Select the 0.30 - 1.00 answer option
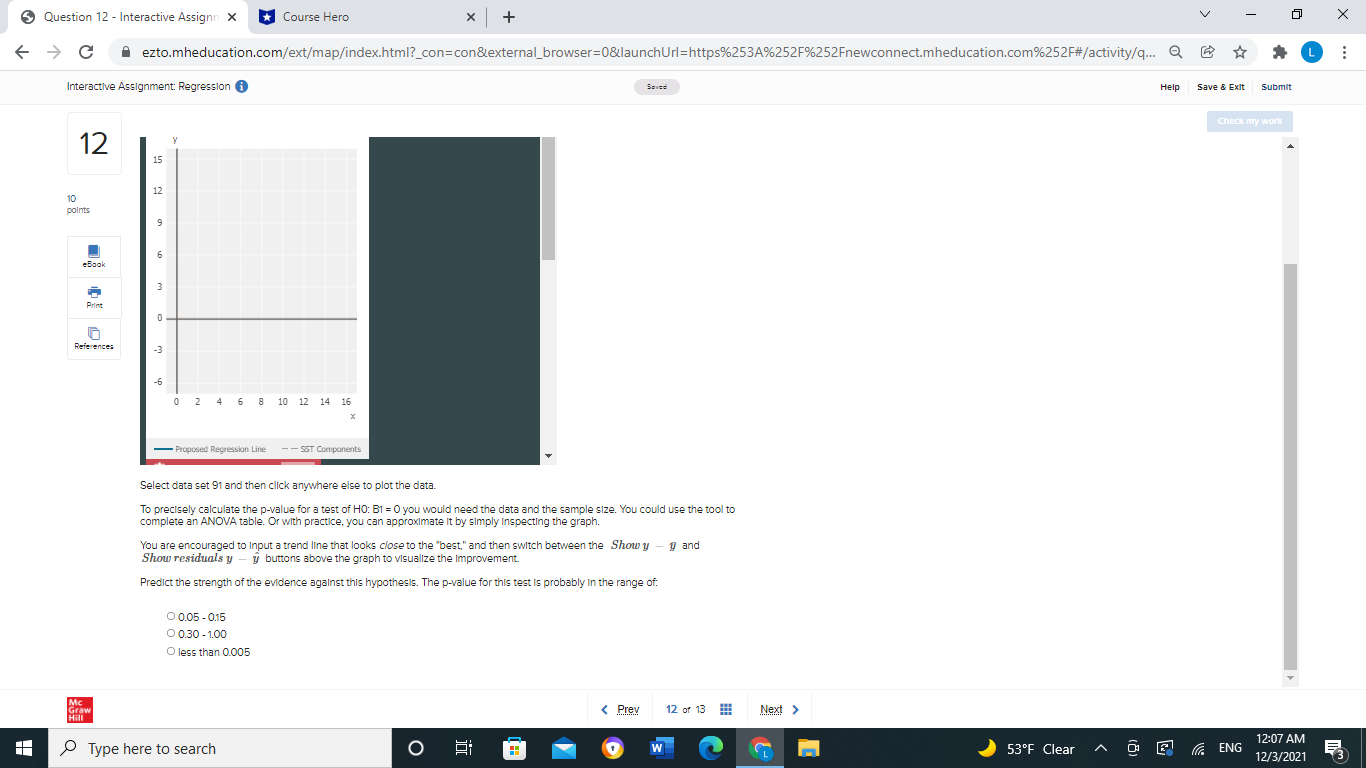Image resolution: width=1366 pixels, height=768 pixels. (x=171, y=633)
